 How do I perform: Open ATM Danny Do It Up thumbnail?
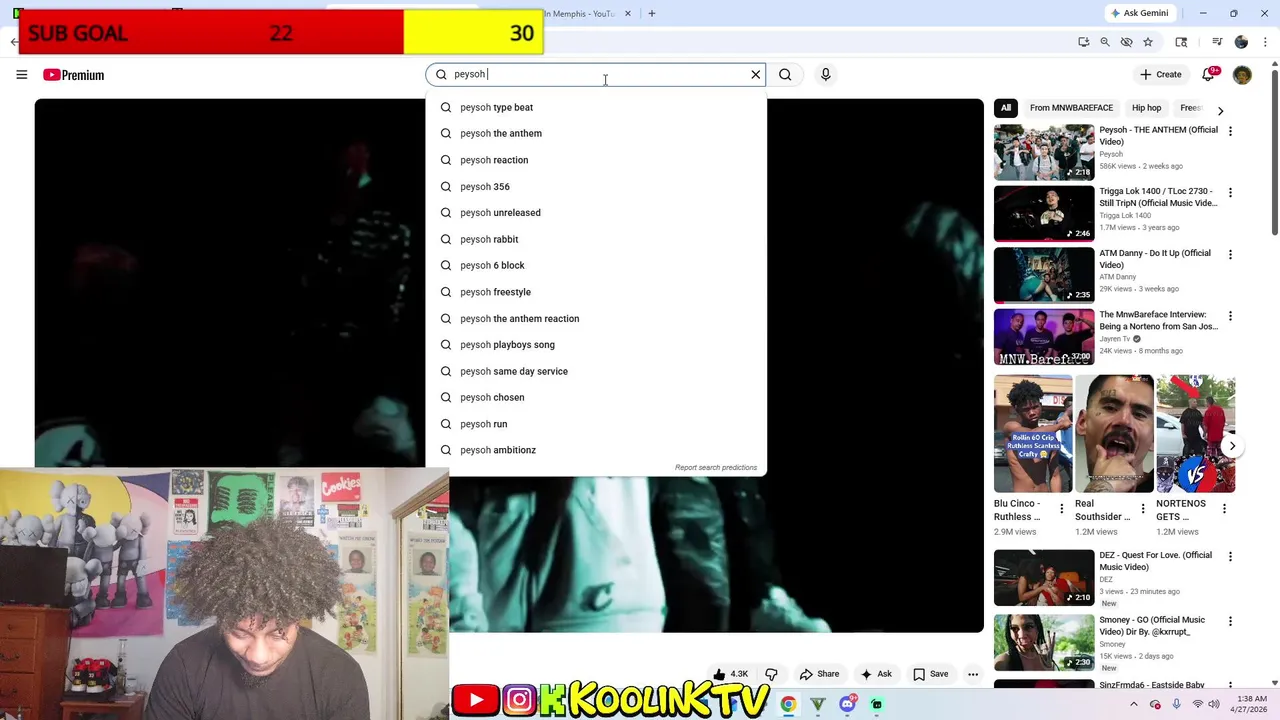pyautogui.click(x=1044, y=275)
